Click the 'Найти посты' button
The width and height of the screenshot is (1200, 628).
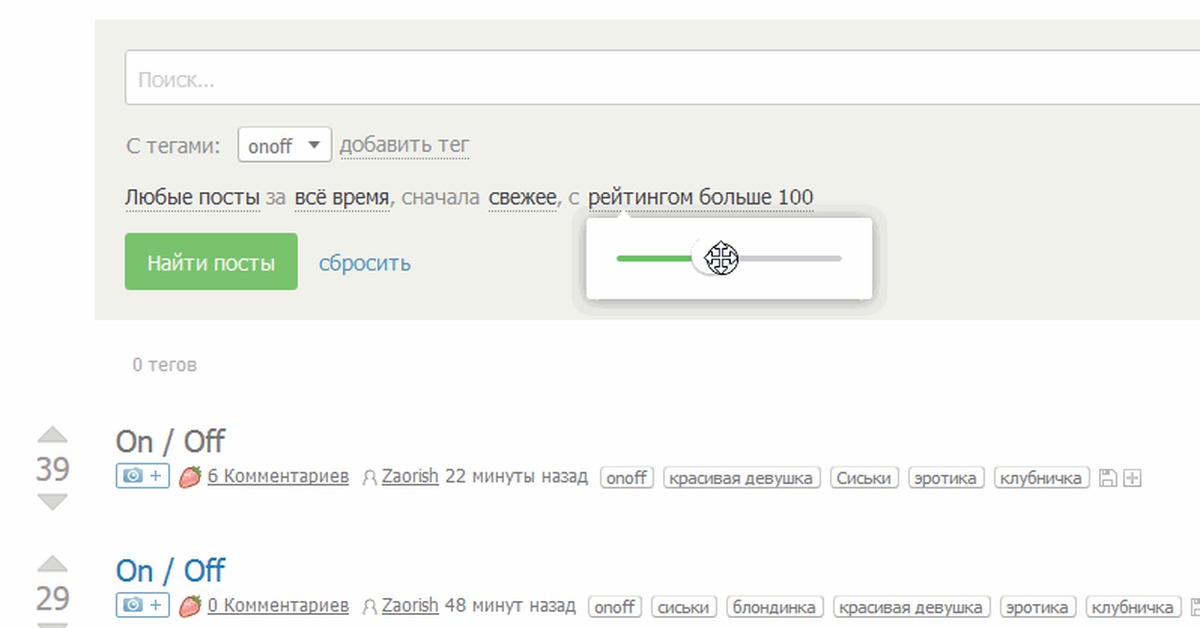pos(211,262)
